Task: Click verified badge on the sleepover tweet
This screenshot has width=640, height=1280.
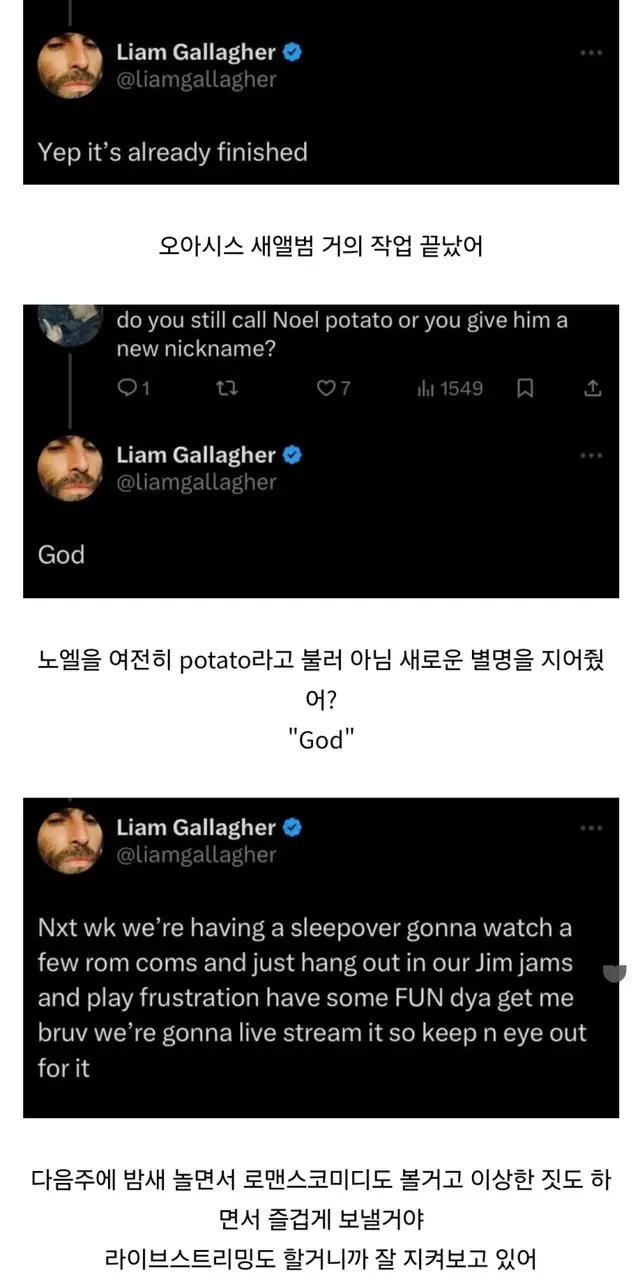Action: (293, 828)
